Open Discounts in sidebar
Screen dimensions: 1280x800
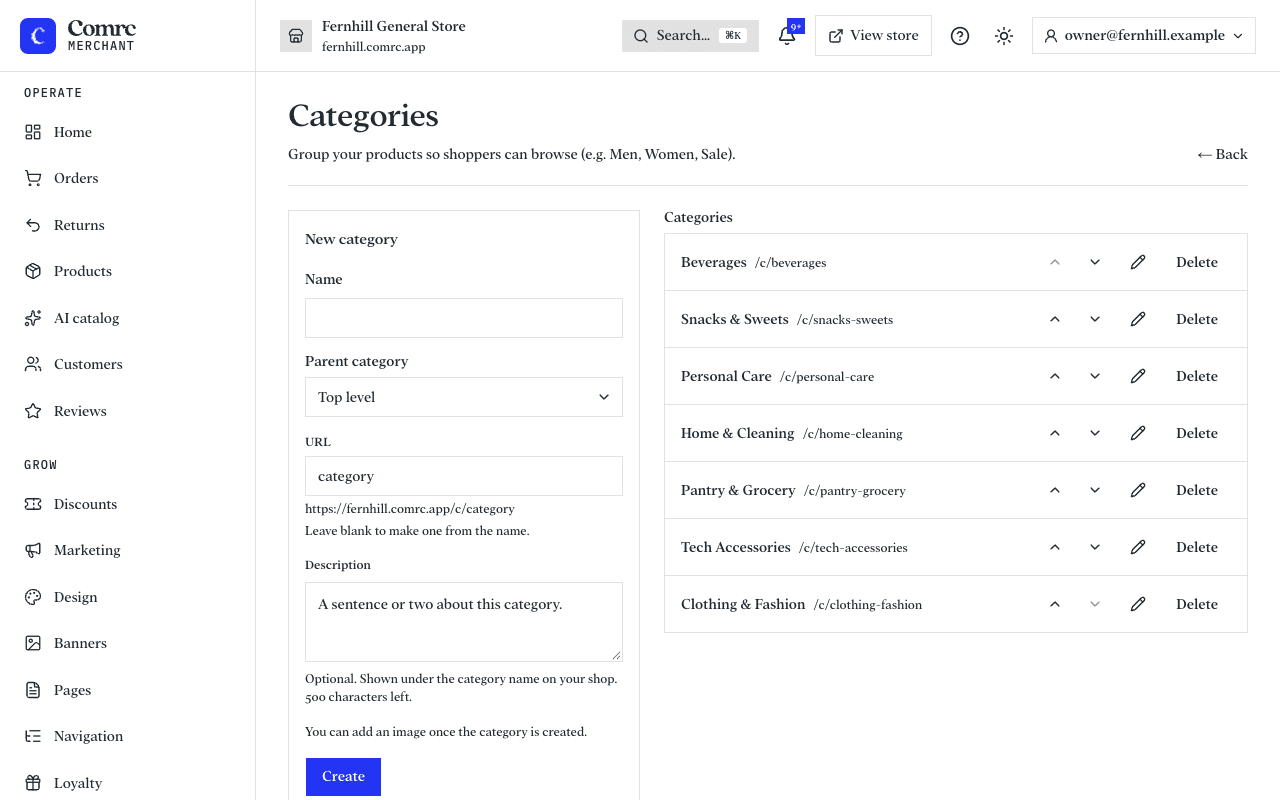click(128, 504)
